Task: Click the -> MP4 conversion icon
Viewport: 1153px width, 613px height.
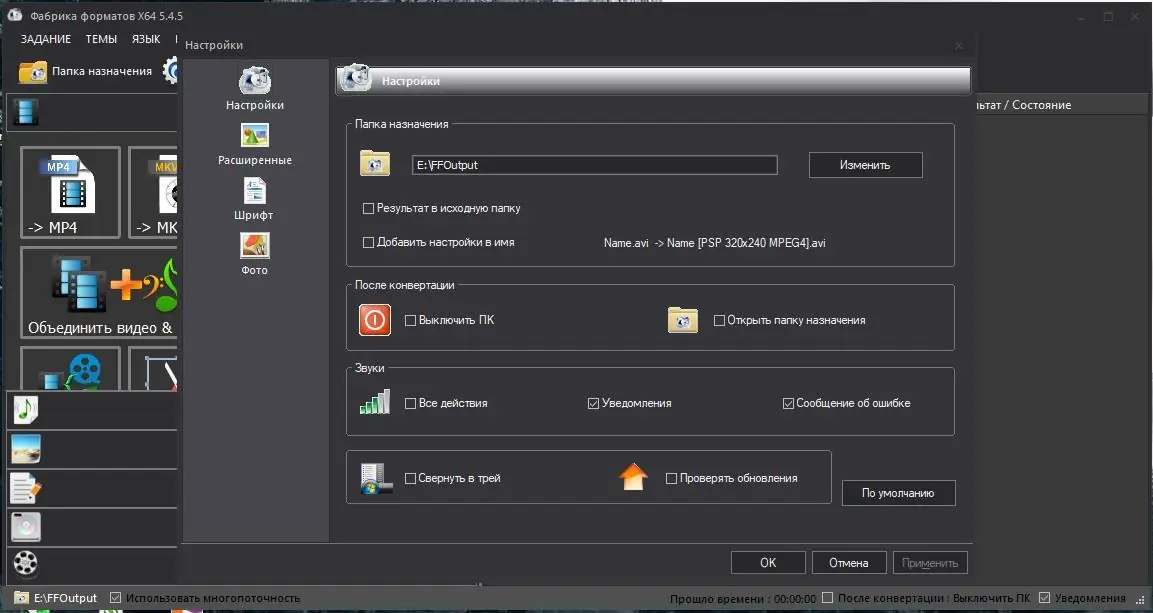Action: (71, 193)
